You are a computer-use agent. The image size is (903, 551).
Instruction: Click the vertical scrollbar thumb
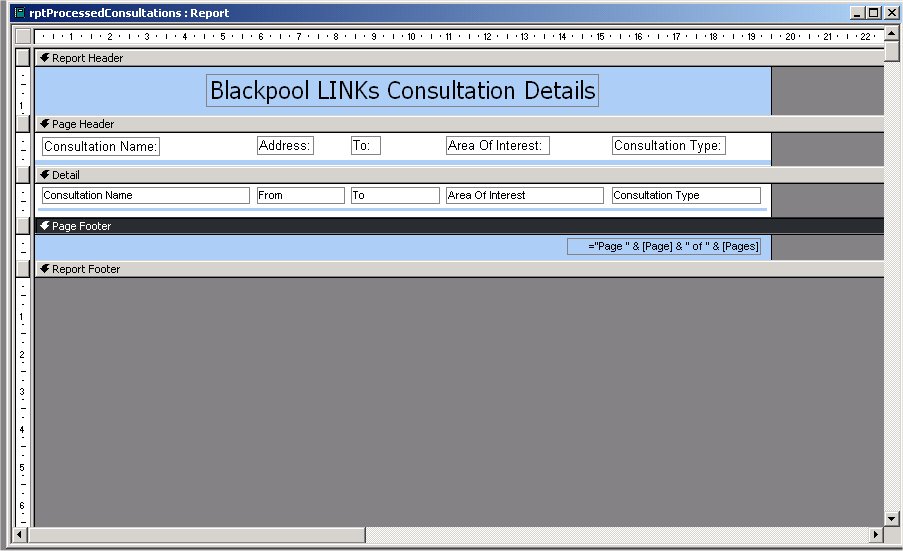pos(891,51)
